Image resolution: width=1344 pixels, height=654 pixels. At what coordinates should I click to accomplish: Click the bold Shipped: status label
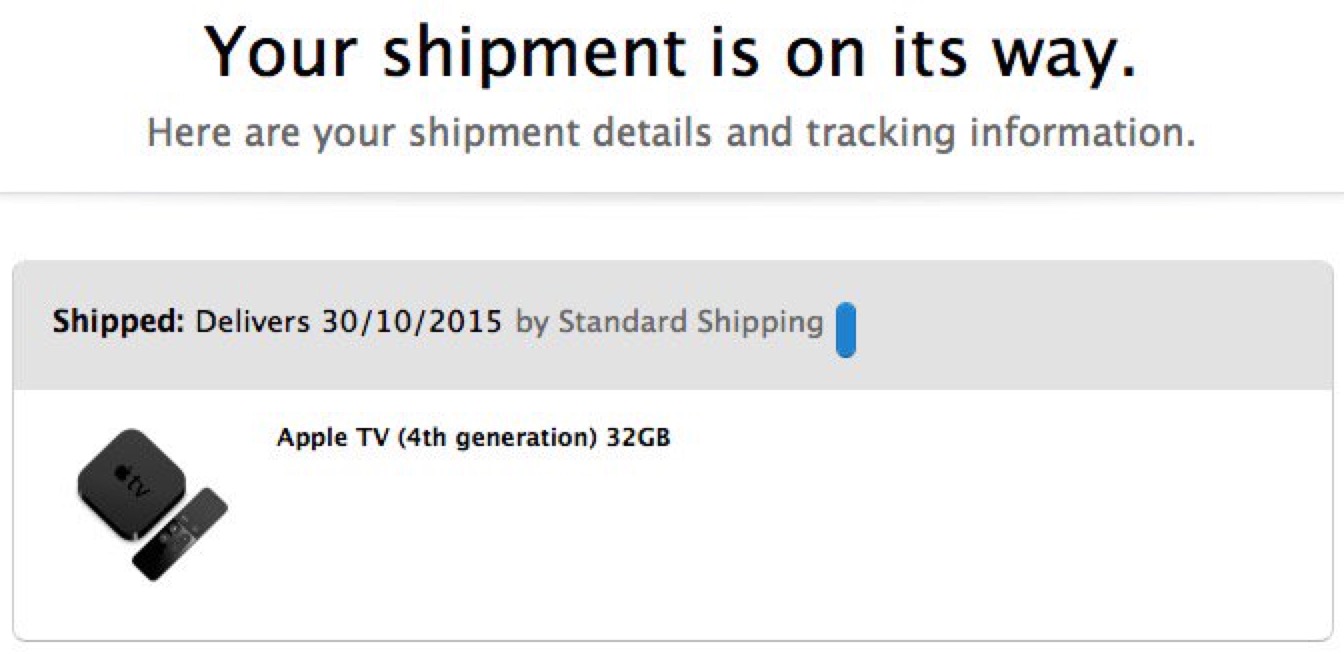[x=119, y=322]
